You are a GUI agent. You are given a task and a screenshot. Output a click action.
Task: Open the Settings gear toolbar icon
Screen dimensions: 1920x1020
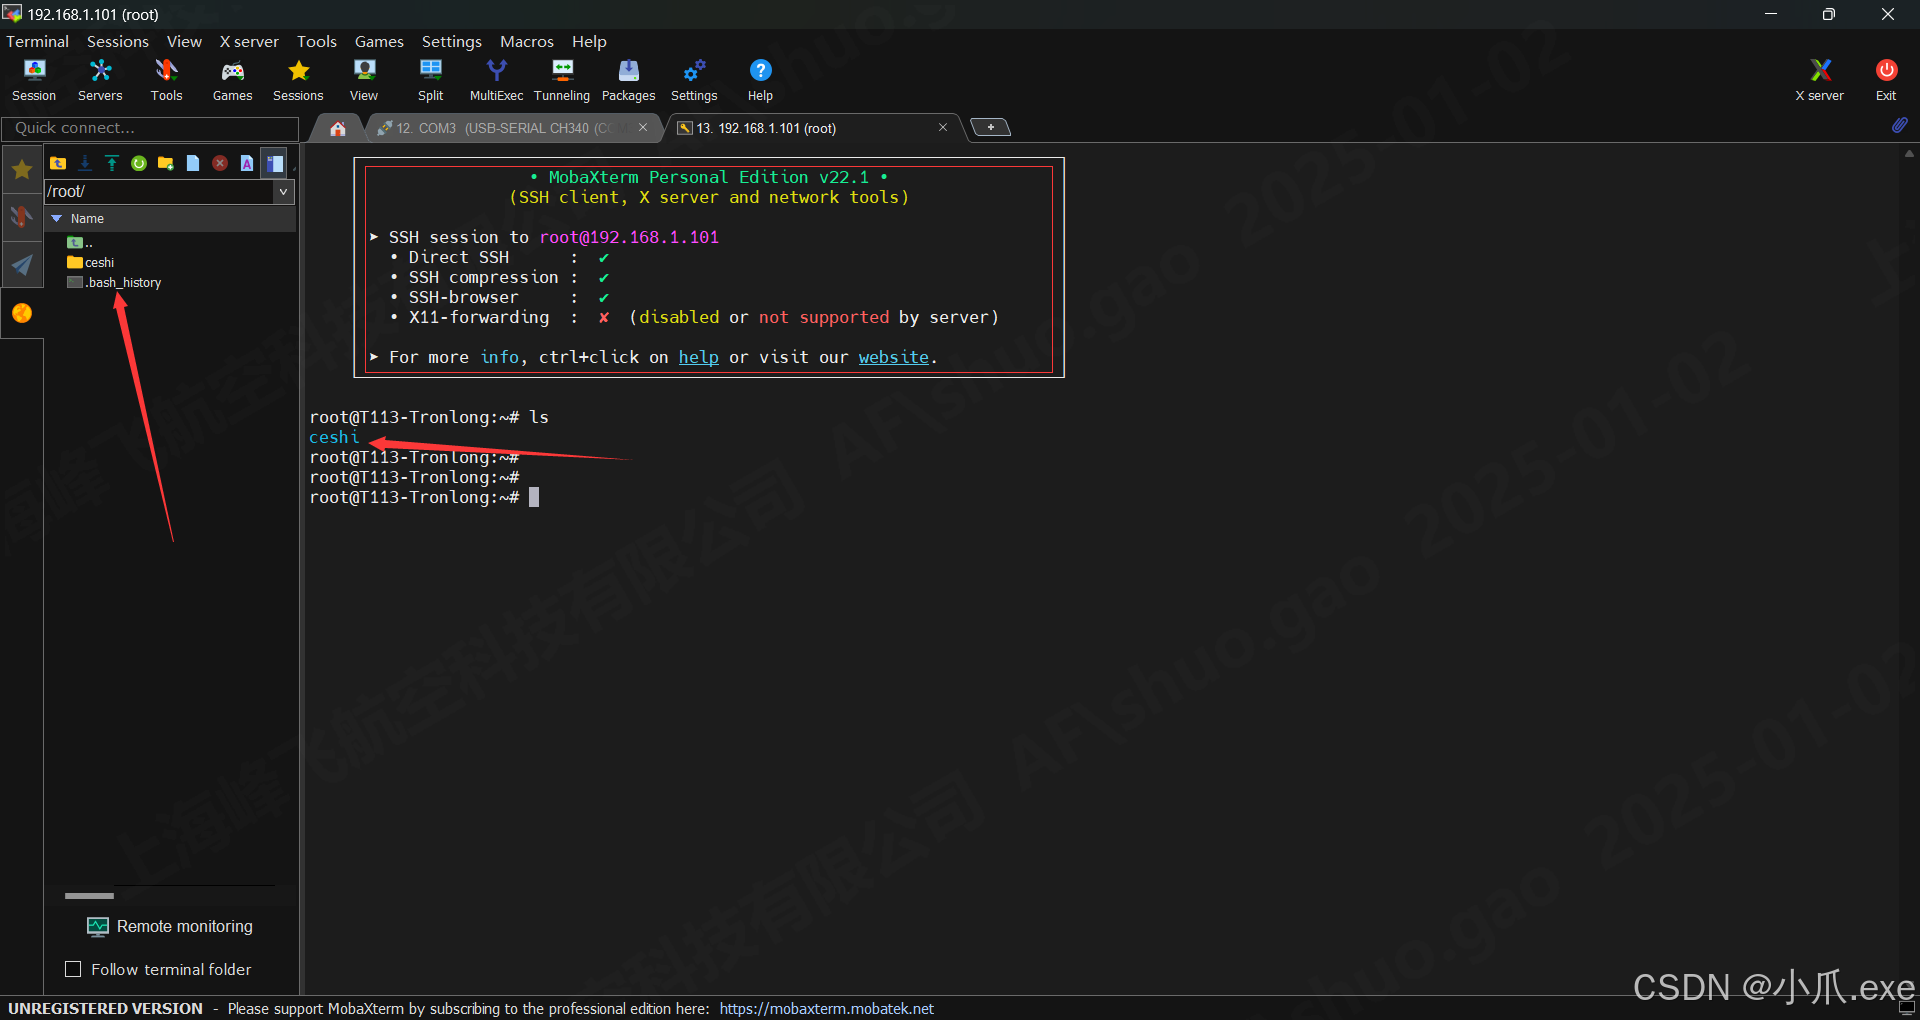click(x=694, y=80)
